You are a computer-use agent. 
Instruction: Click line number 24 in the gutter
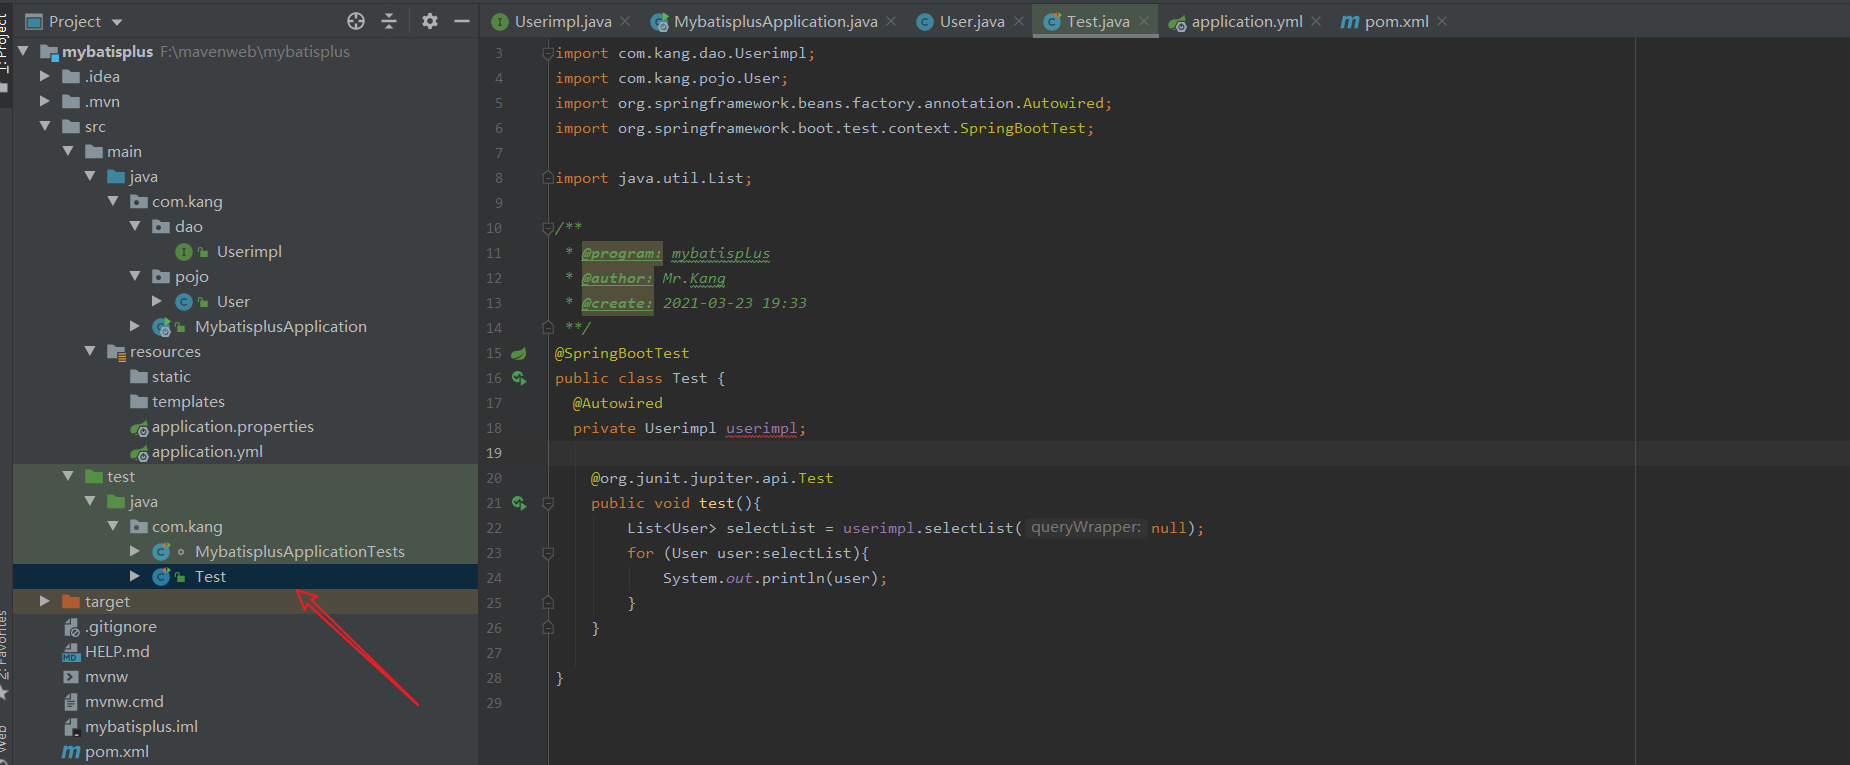point(494,578)
